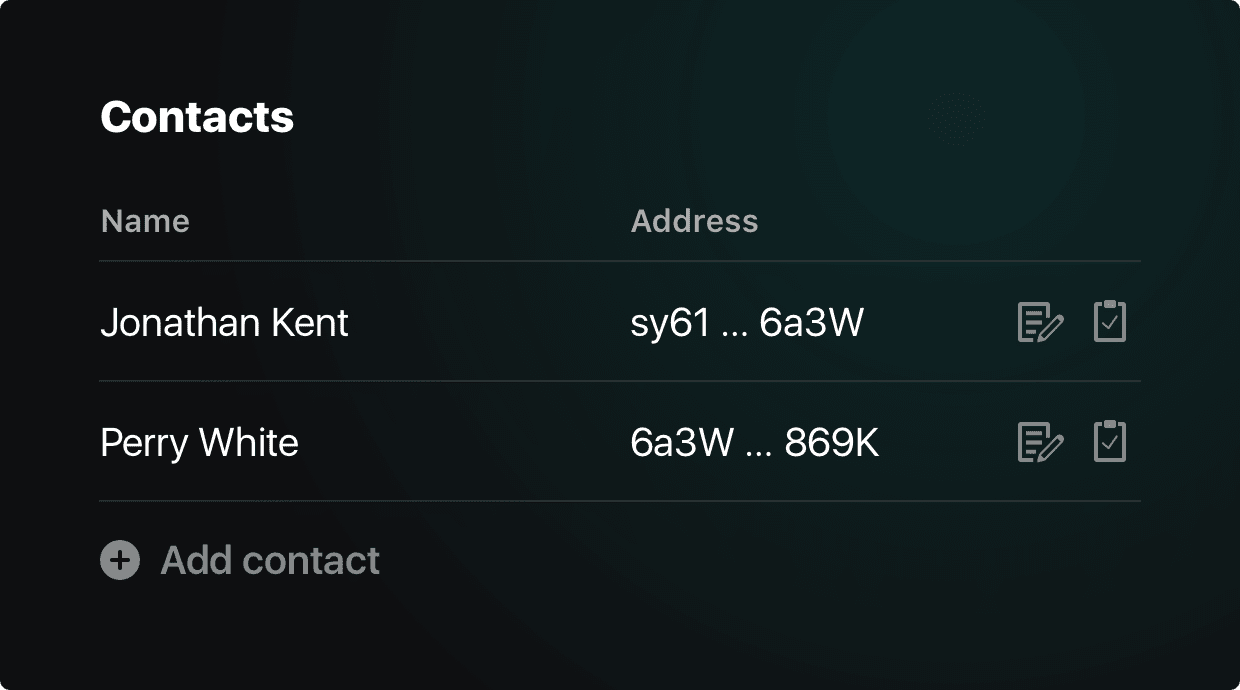The width and height of the screenshot is (1240, 690).
Task: Select Jonathan Kent's table row
Action: pos(620,322)
